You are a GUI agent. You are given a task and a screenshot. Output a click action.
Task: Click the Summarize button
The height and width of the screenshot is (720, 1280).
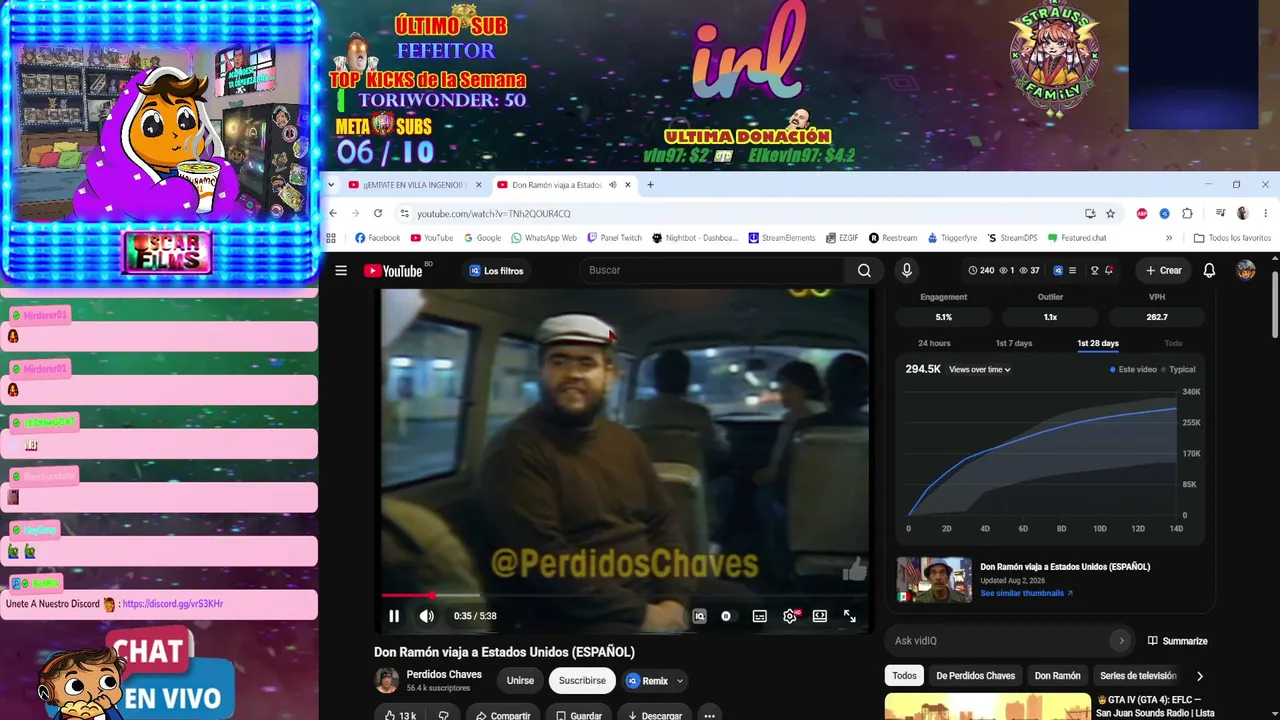[x=1177, y=641]
